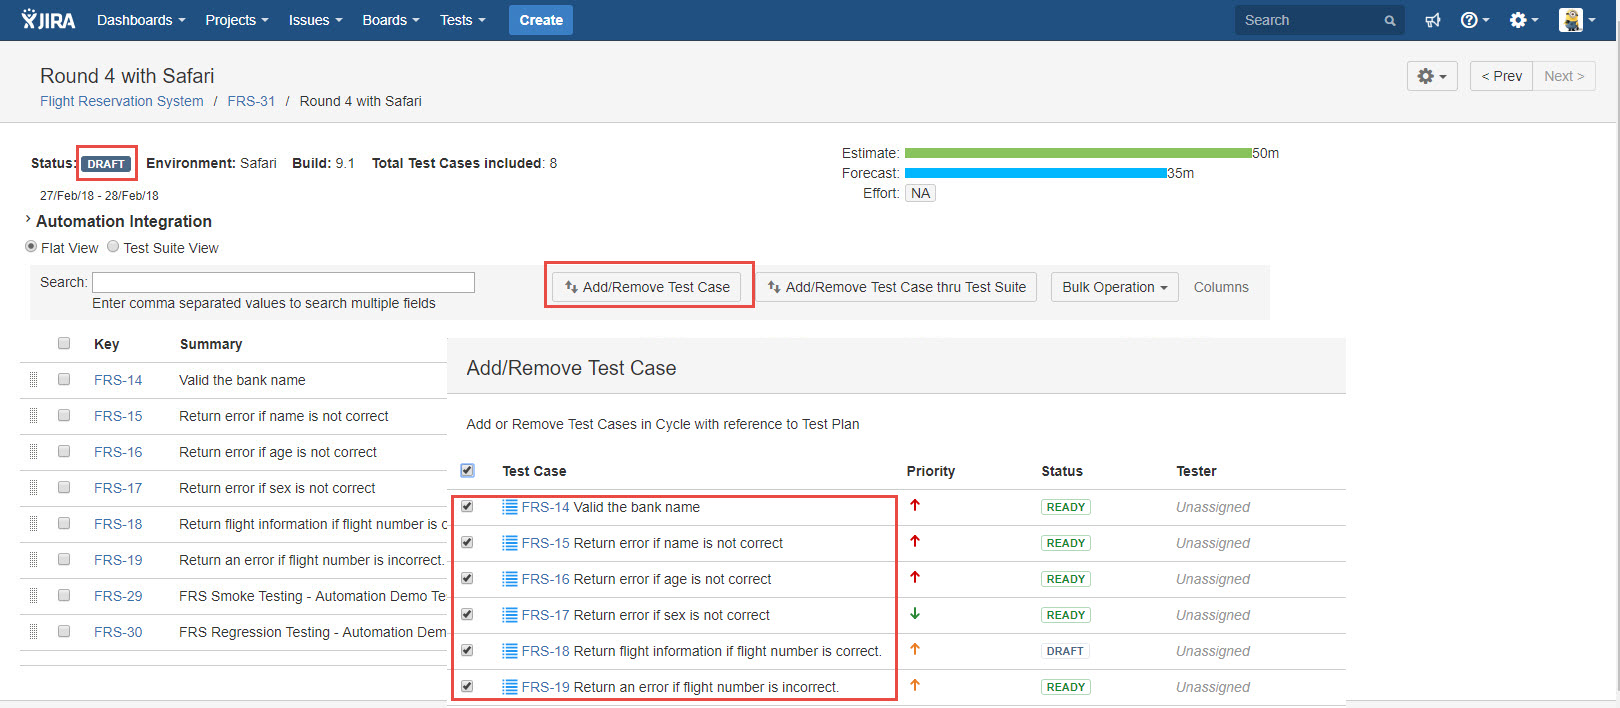The width and height of the screenshot is (1620, 708).
Task: Open the feedback megaphone icon
Action: point(1433,20)
